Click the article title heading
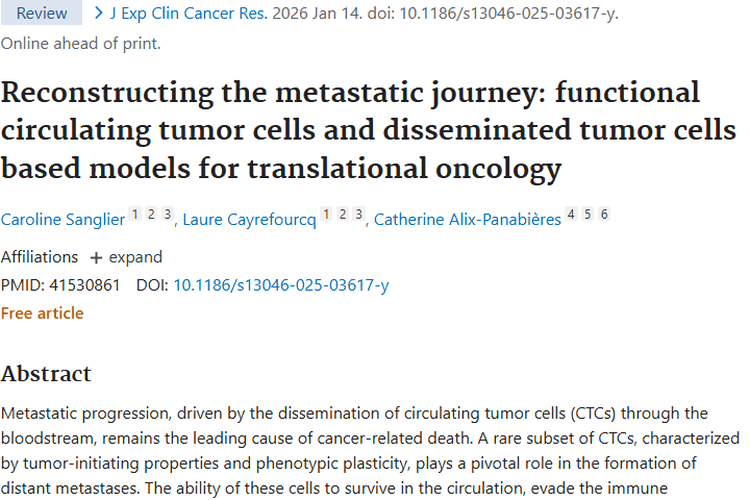 click(350, 131)
